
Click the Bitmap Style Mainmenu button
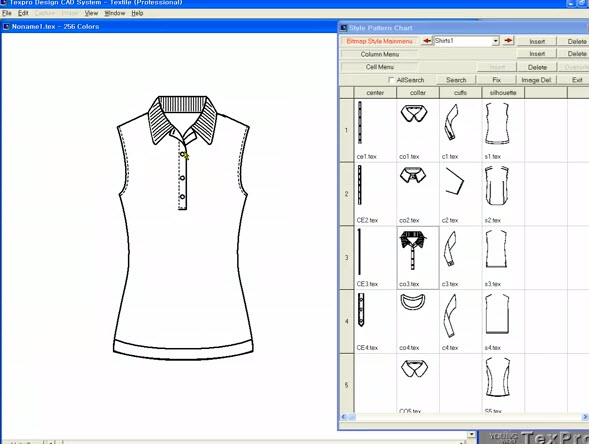[x=379, y=41]
